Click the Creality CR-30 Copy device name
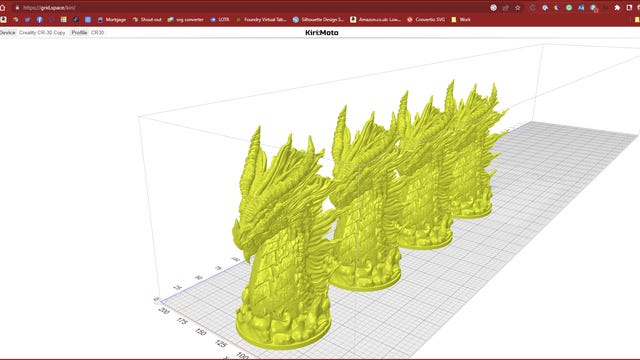This screenshot has width=640, height=360. point(42,33)
